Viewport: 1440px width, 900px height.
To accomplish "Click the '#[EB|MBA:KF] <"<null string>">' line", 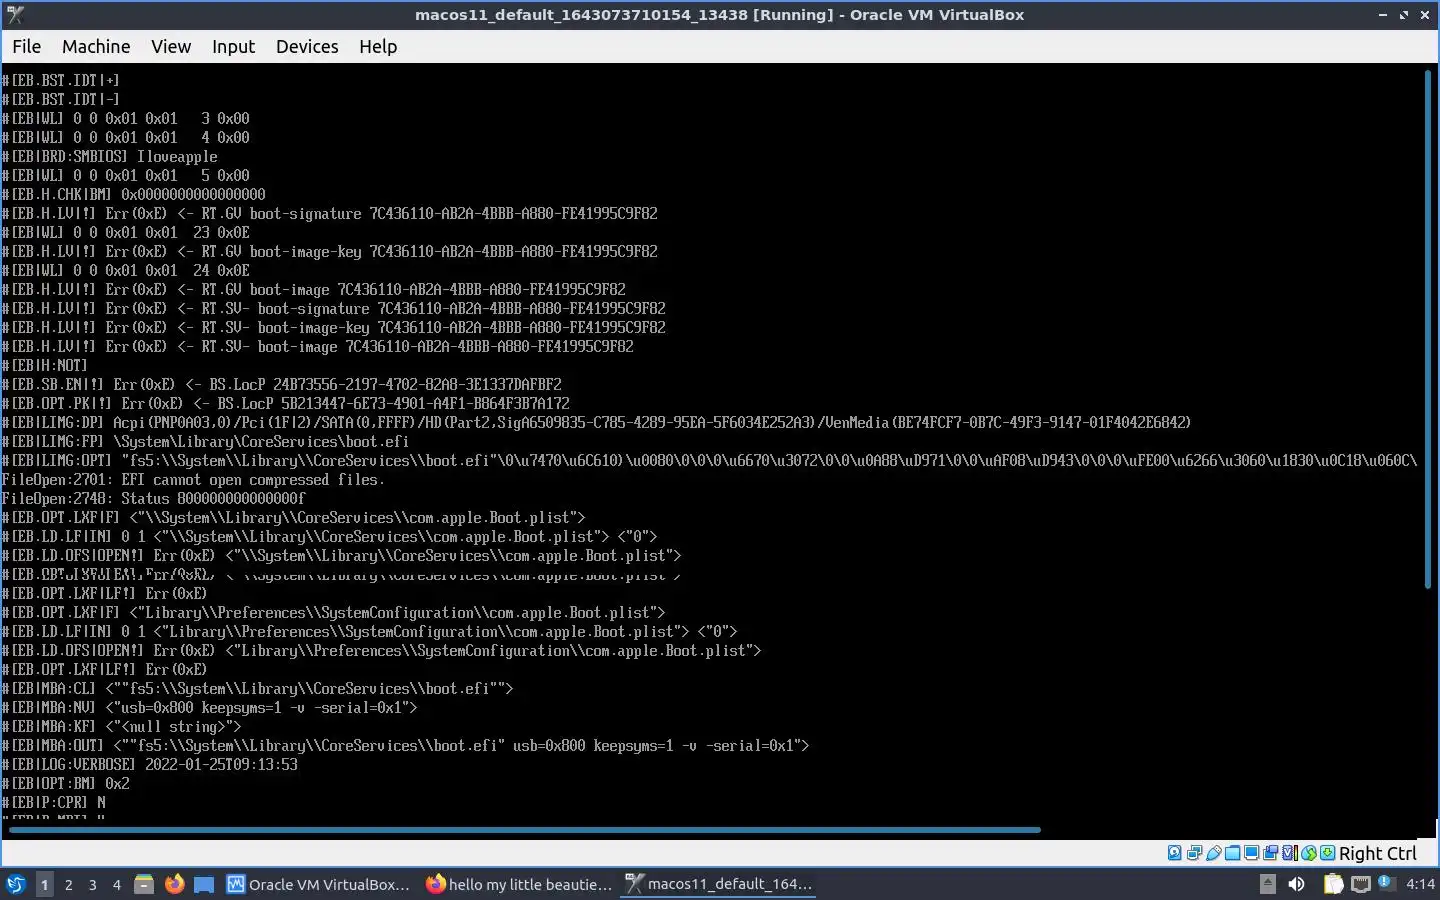I will tap(122, 726).
